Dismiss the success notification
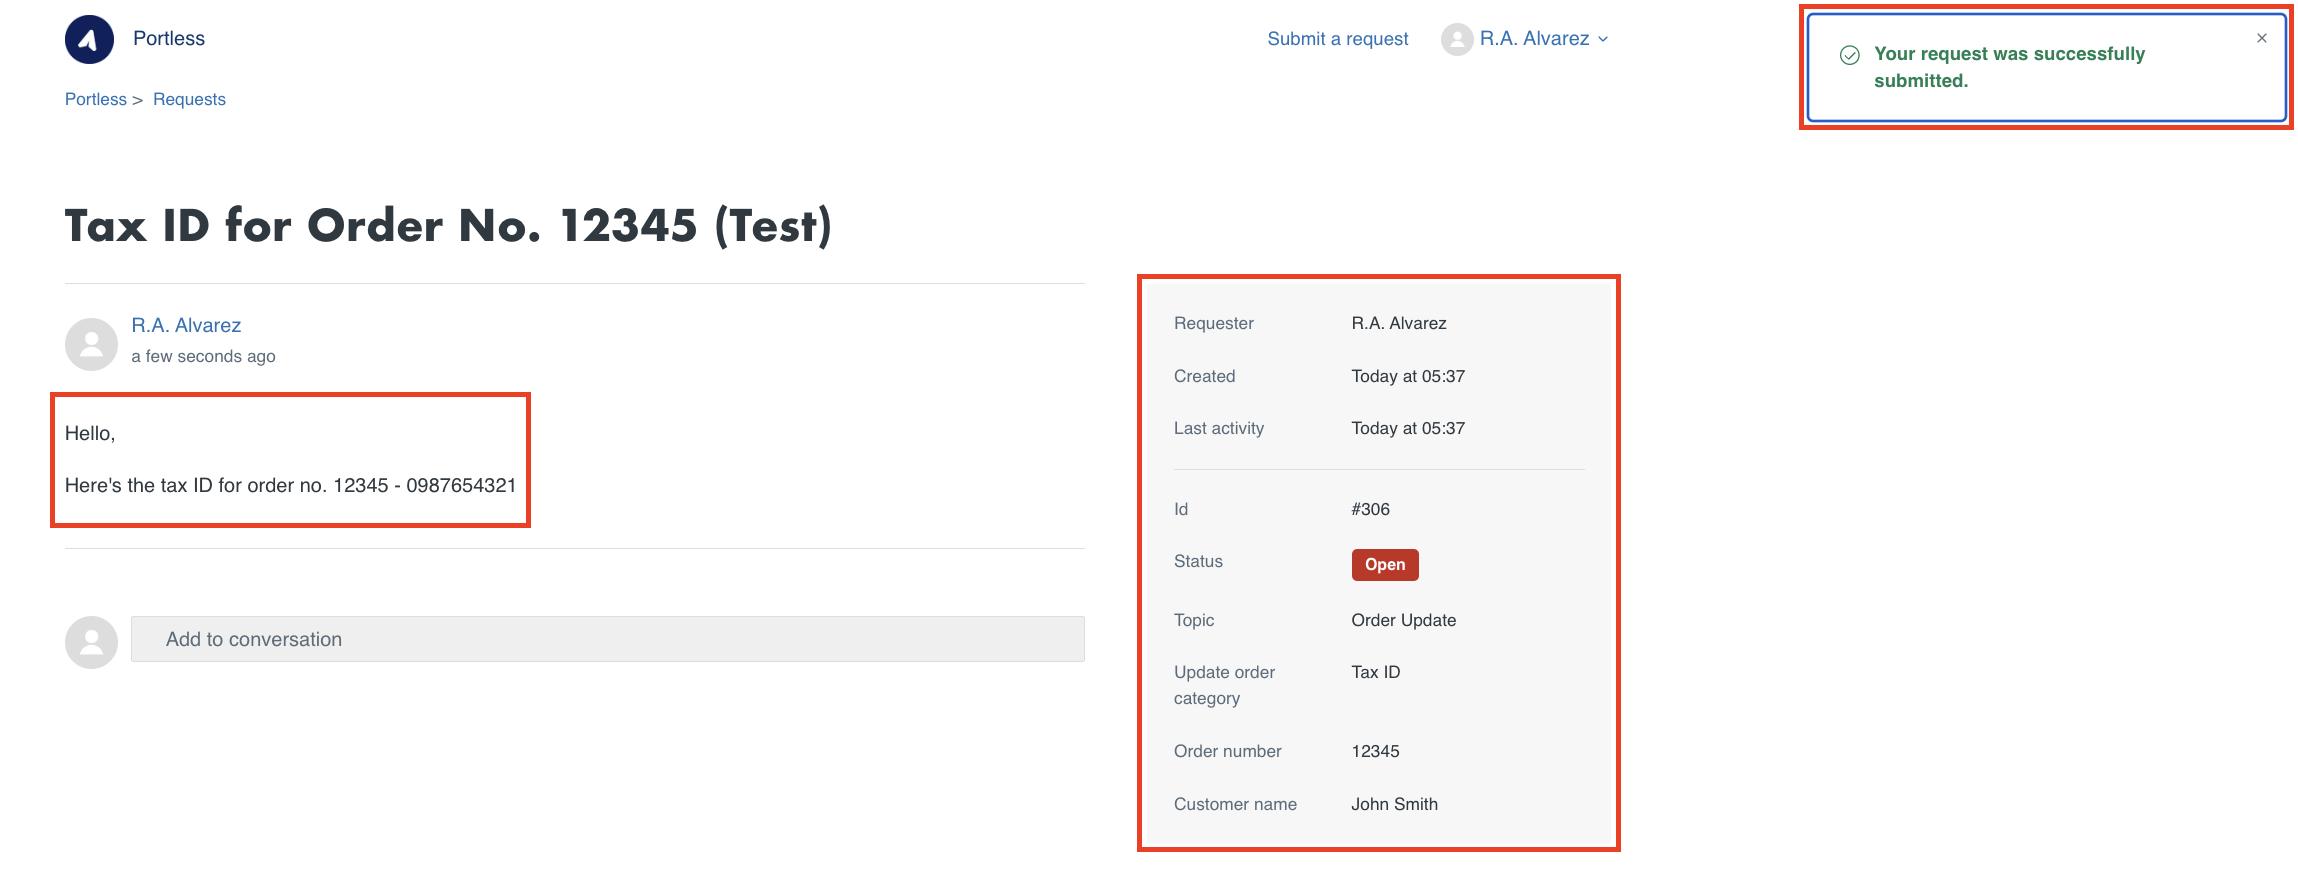 [2261, 38]
